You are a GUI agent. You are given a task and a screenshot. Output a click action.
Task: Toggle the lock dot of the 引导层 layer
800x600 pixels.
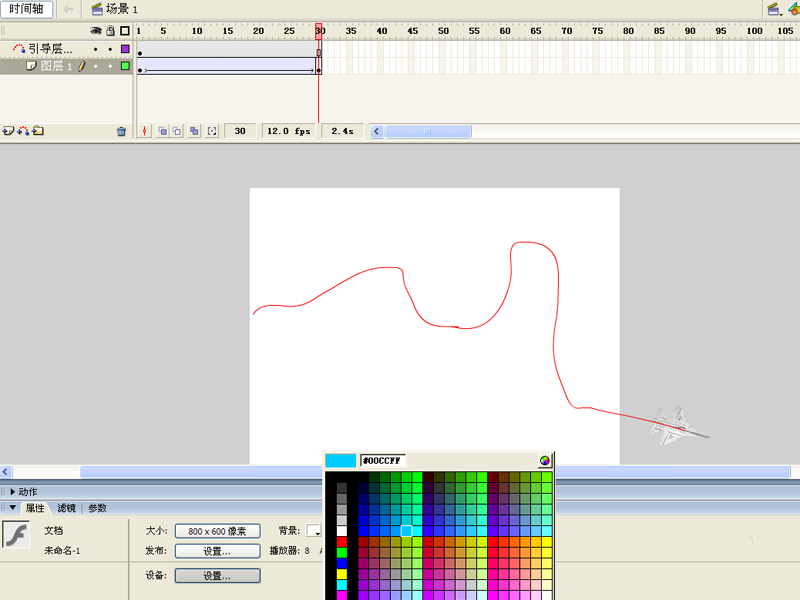[x=110, y=49]
